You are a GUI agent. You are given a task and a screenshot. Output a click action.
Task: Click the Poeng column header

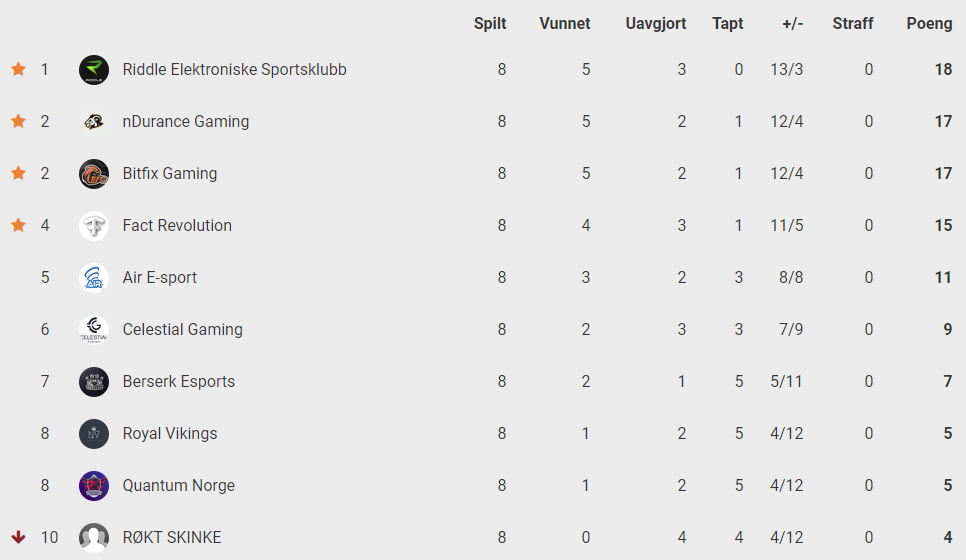click(929, 23)
